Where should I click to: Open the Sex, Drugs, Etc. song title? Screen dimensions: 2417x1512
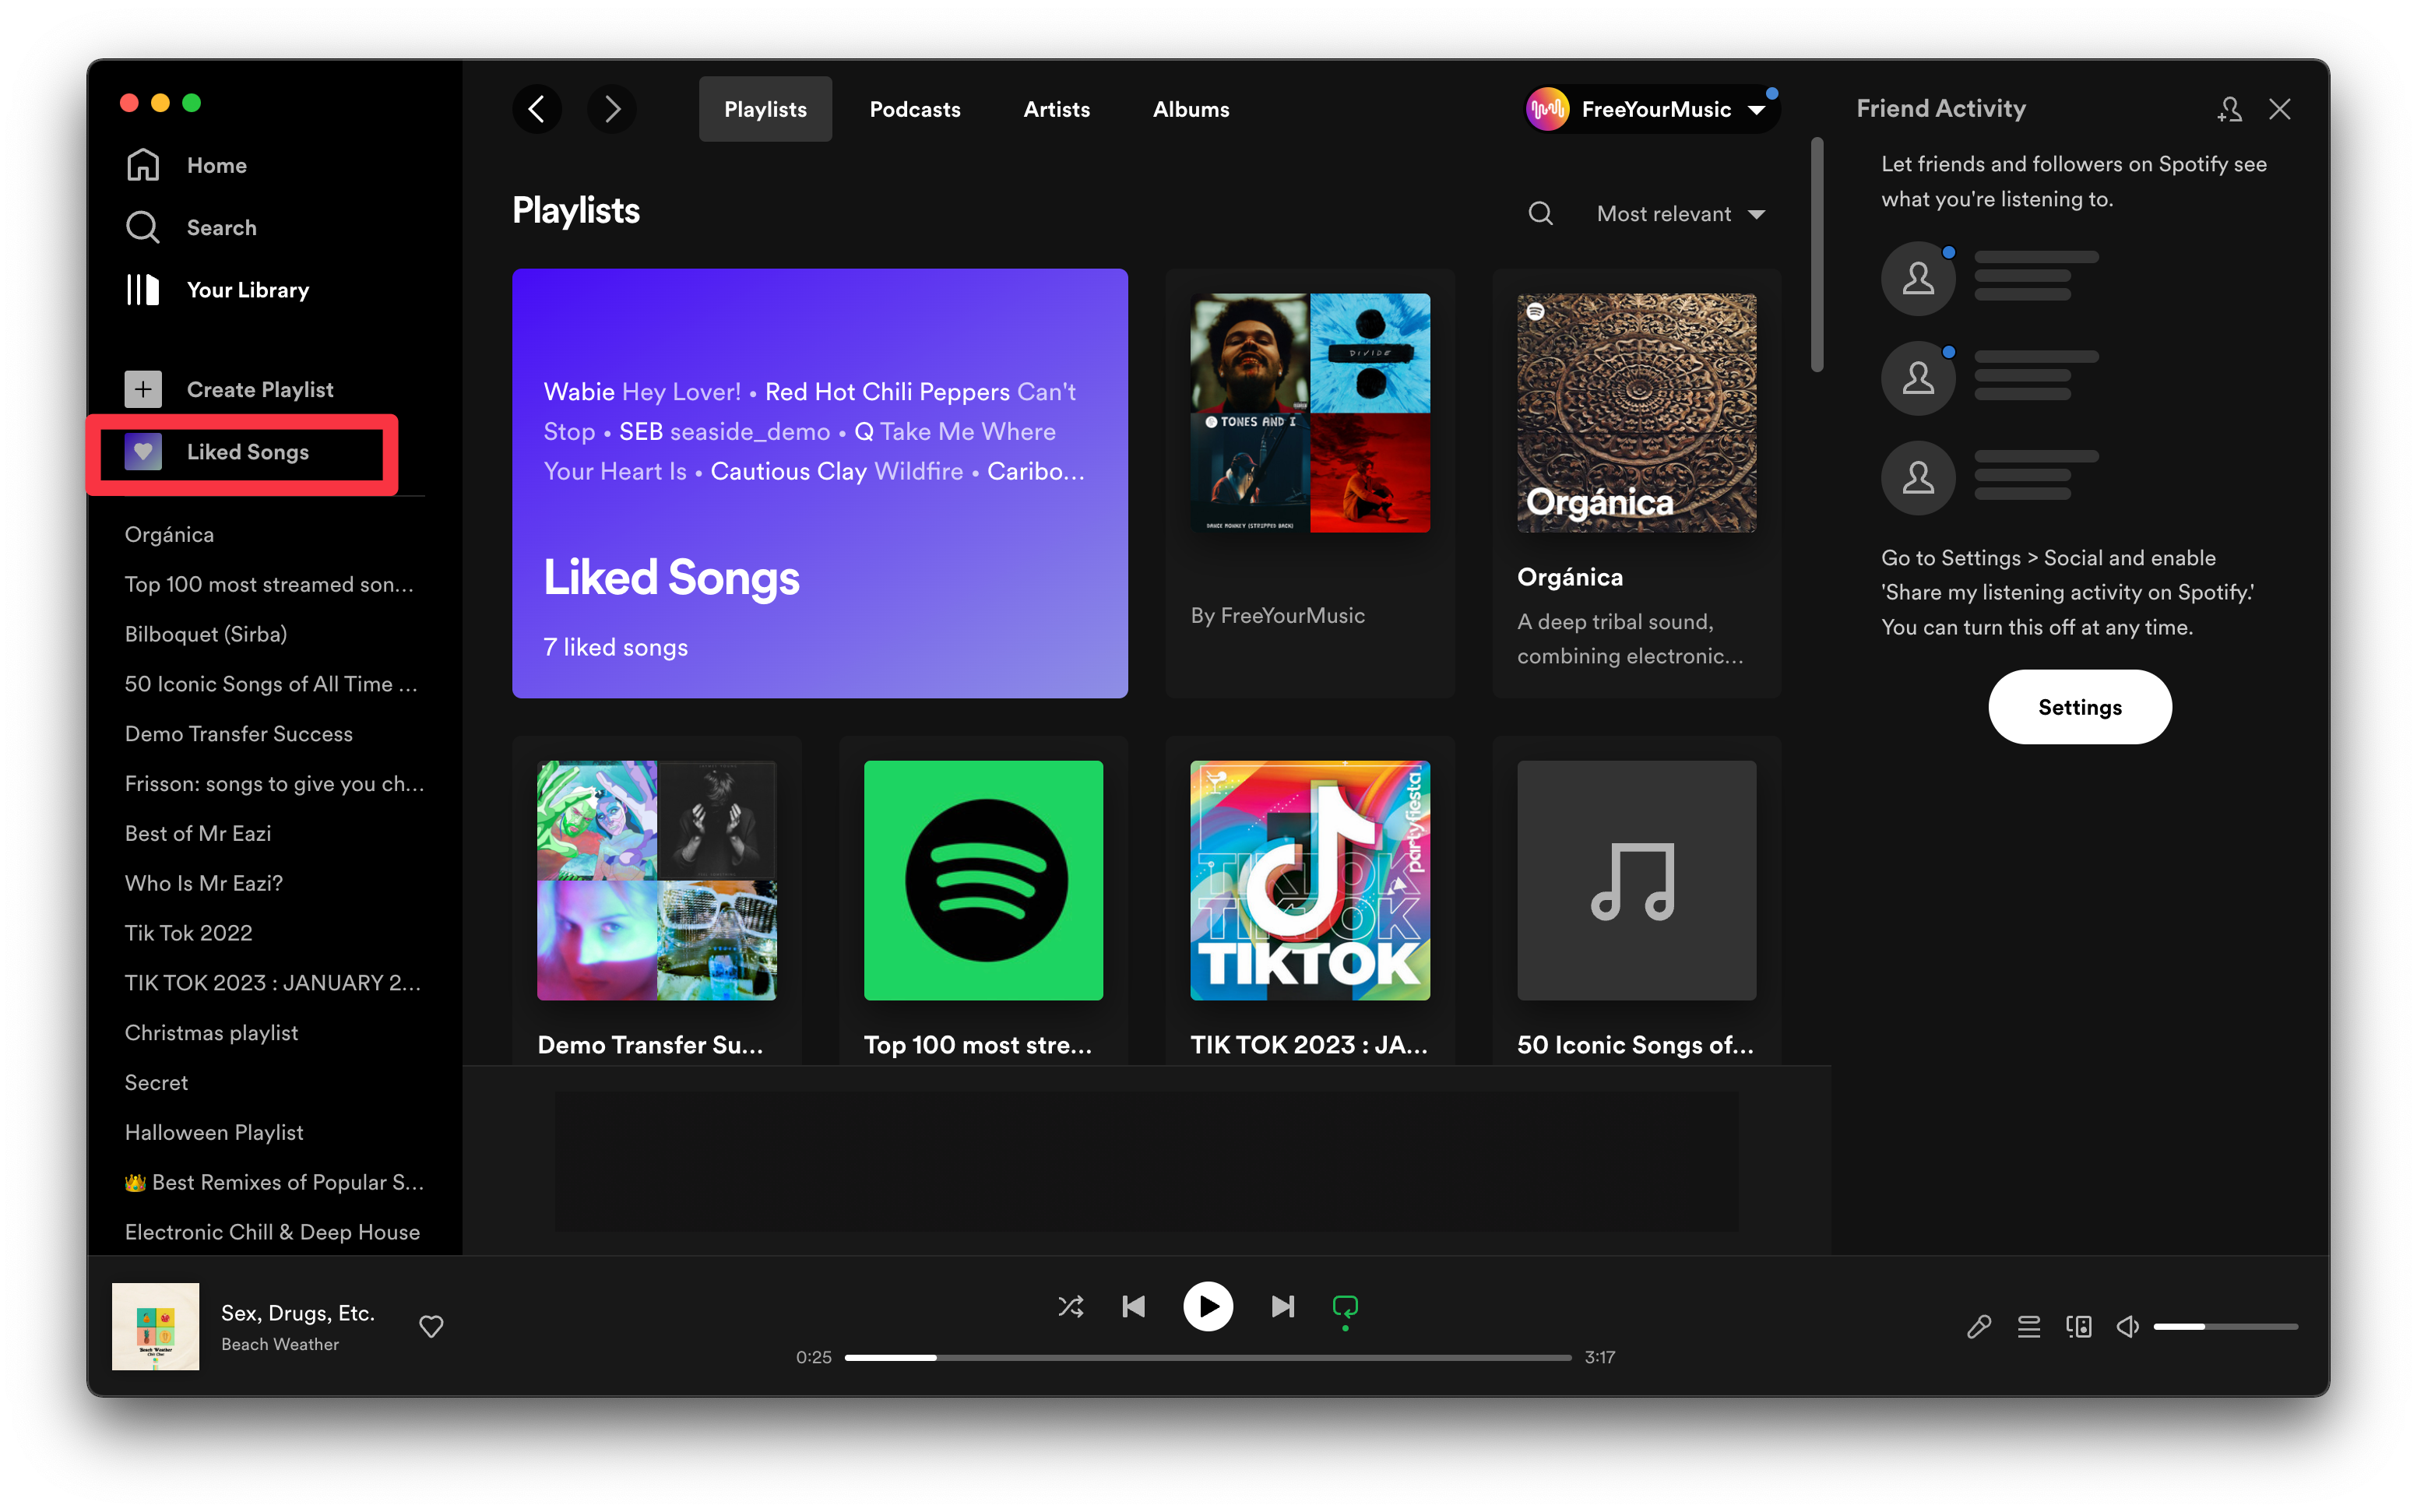298,1313
